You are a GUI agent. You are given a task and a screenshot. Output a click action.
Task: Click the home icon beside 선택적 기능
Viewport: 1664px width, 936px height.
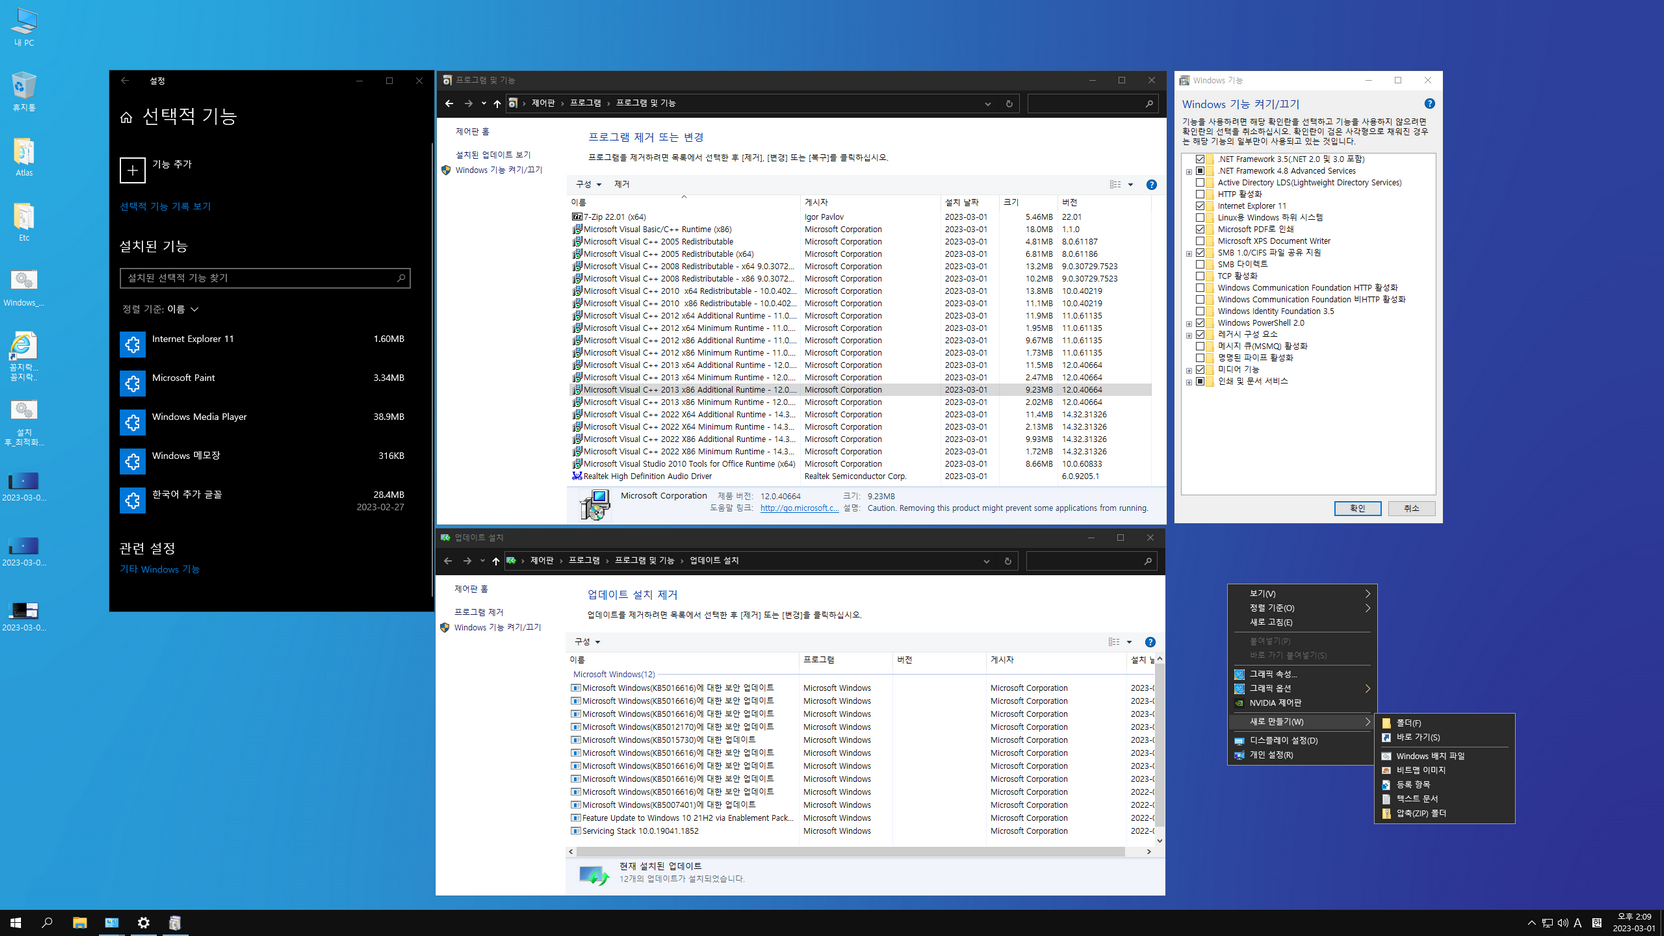click(x=126, y=118)
